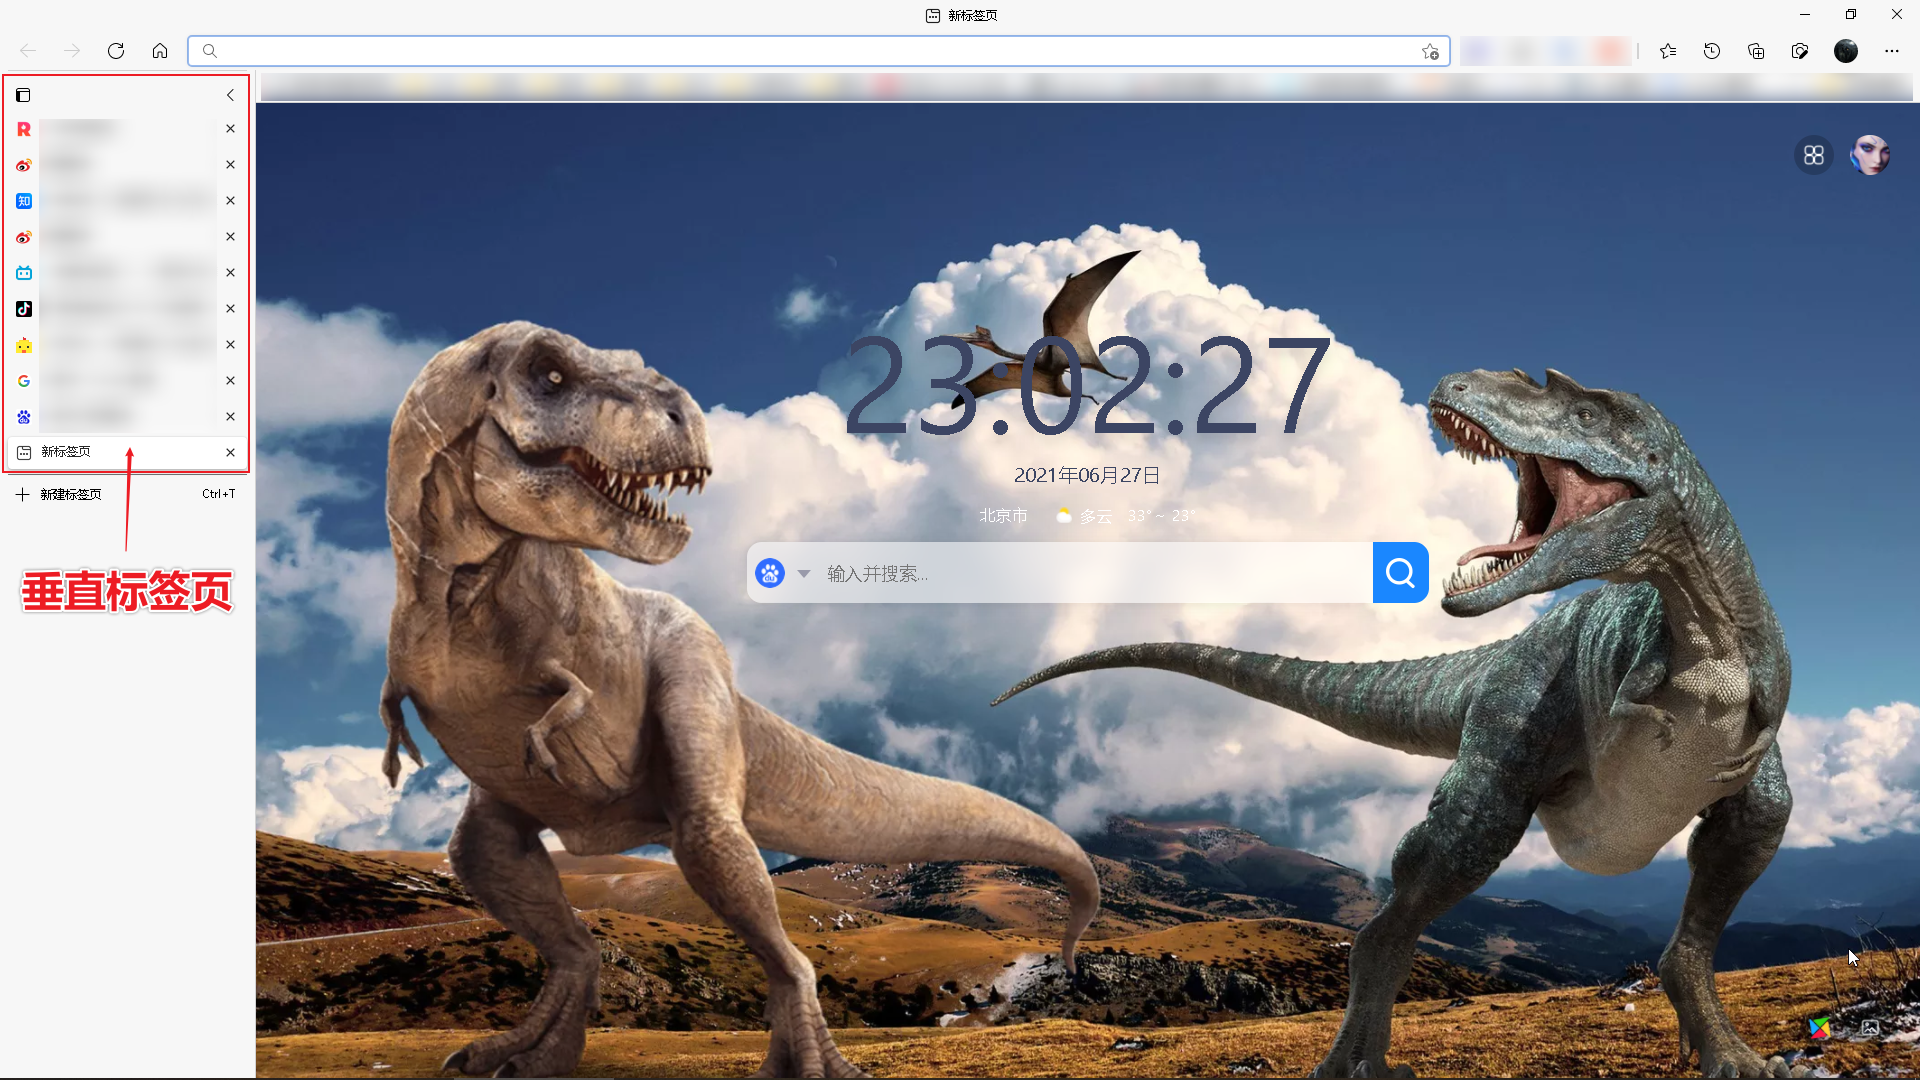This screenshot has width=1920, height=1080.
Task: Add this page to favorites
Action: tap(1430, 51)
